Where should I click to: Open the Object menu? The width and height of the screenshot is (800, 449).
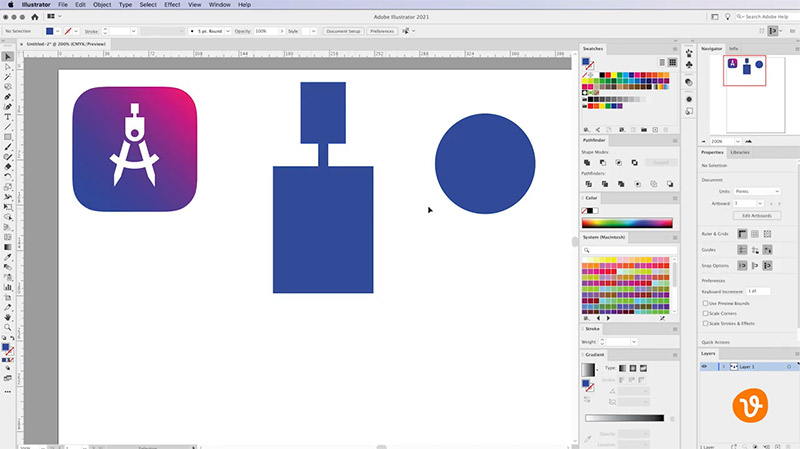coord(102,5)
